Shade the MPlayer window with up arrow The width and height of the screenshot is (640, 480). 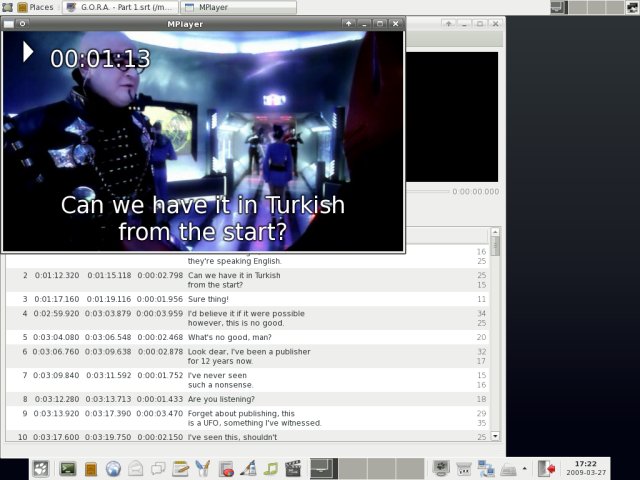pos(348,24)
